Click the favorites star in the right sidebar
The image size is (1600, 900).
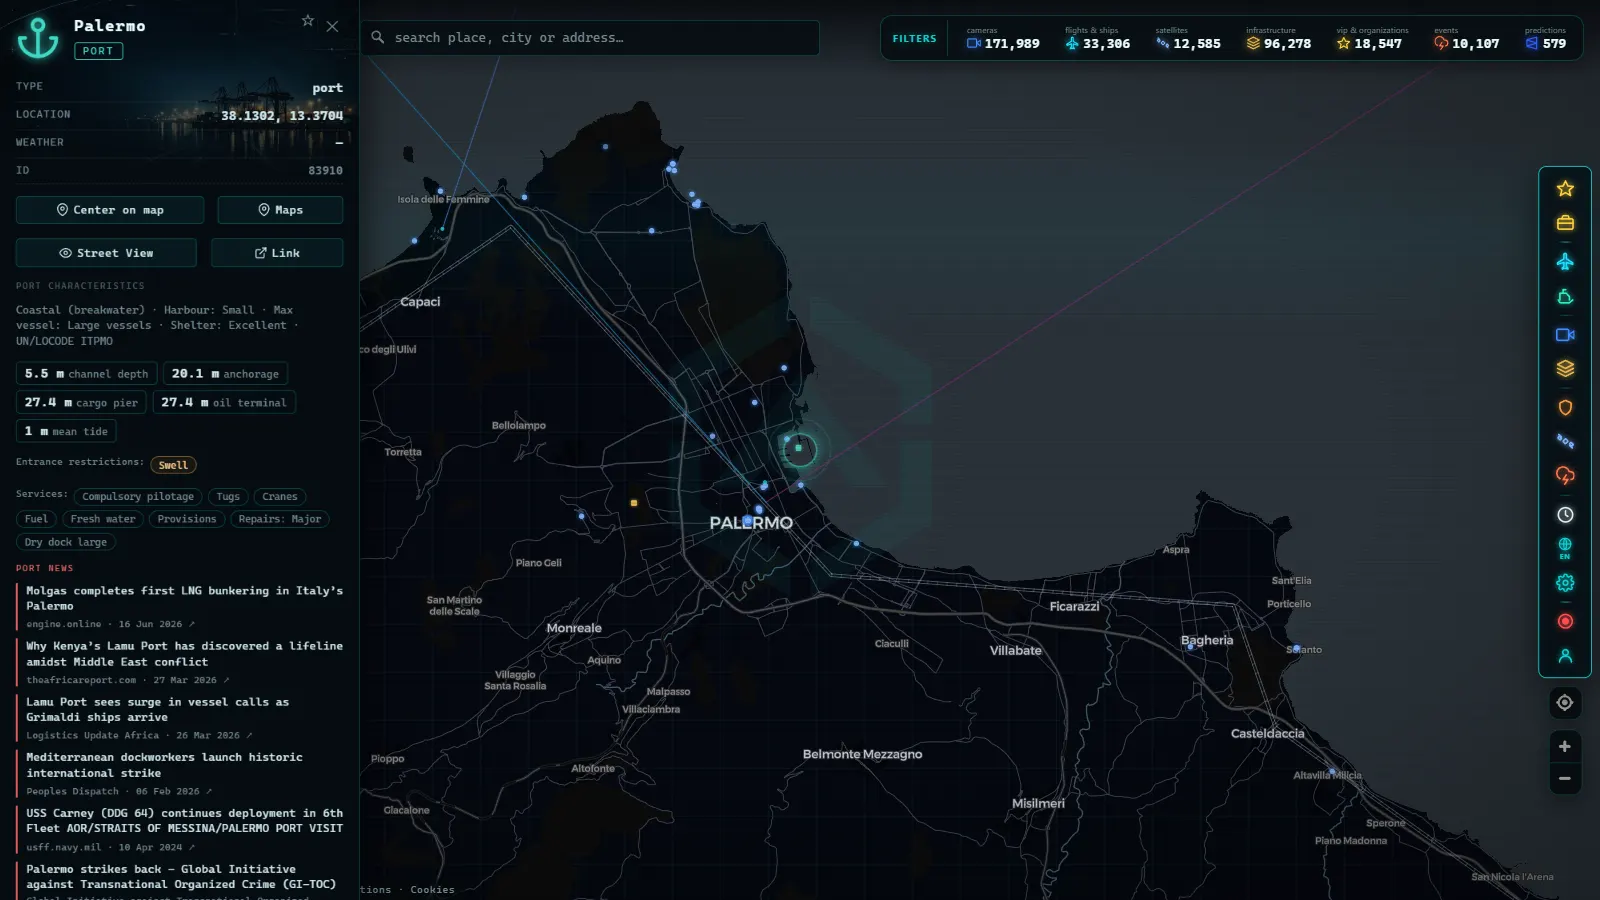(1565, 188)
